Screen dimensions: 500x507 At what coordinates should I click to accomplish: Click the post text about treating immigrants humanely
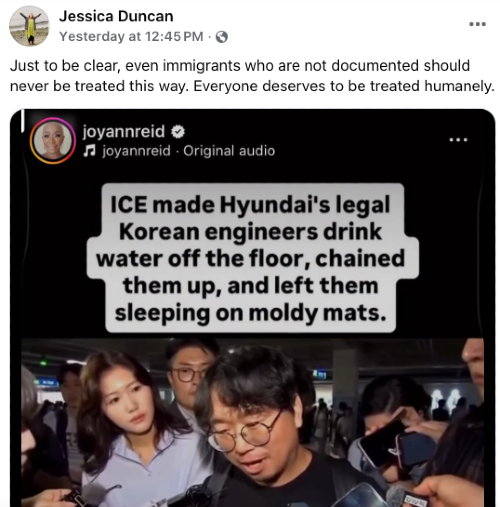252,76
